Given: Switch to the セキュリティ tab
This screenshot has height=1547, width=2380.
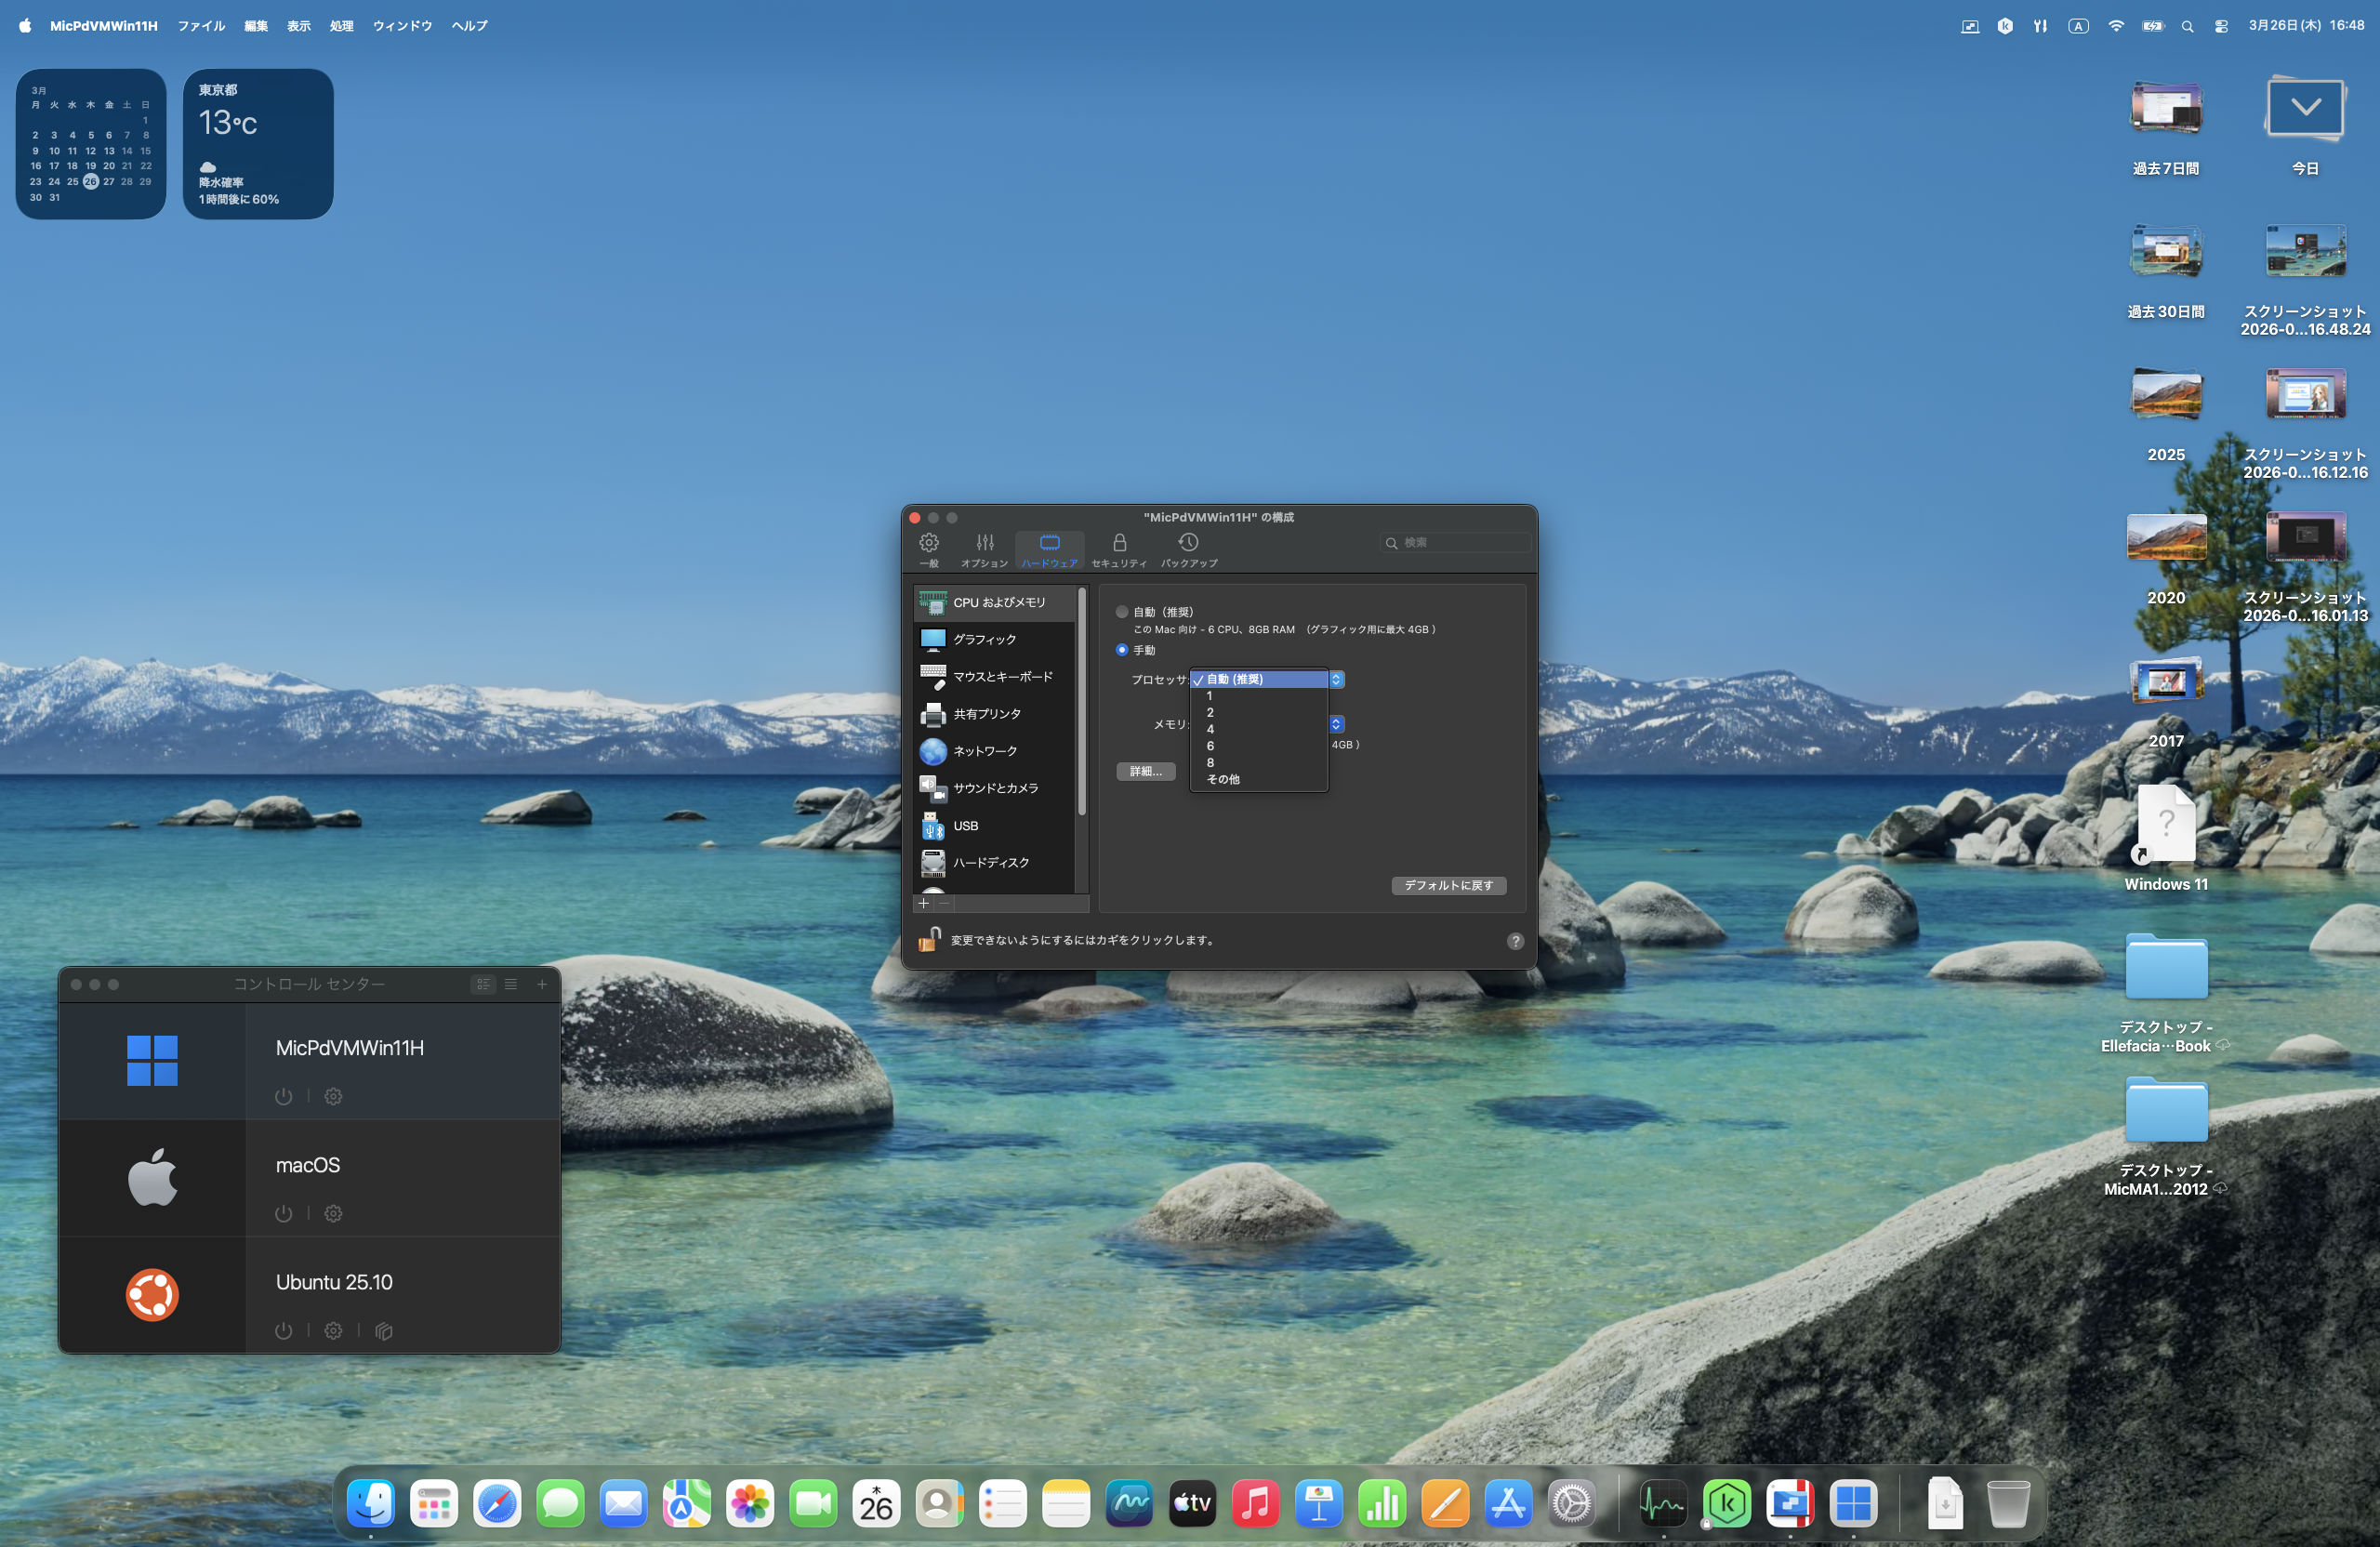Looking at the screenshot, I should pyautogui.click(x=1119, y=549).
